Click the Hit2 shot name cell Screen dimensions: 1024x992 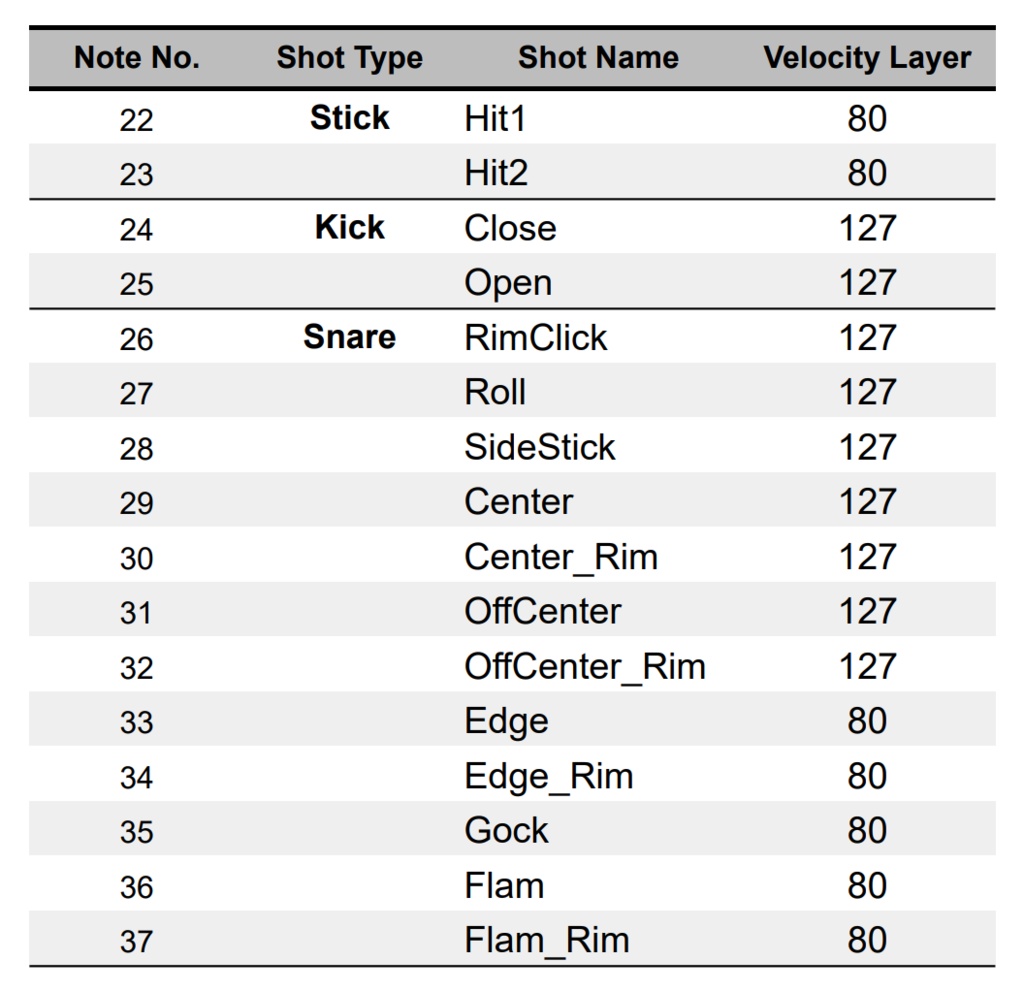496,174
